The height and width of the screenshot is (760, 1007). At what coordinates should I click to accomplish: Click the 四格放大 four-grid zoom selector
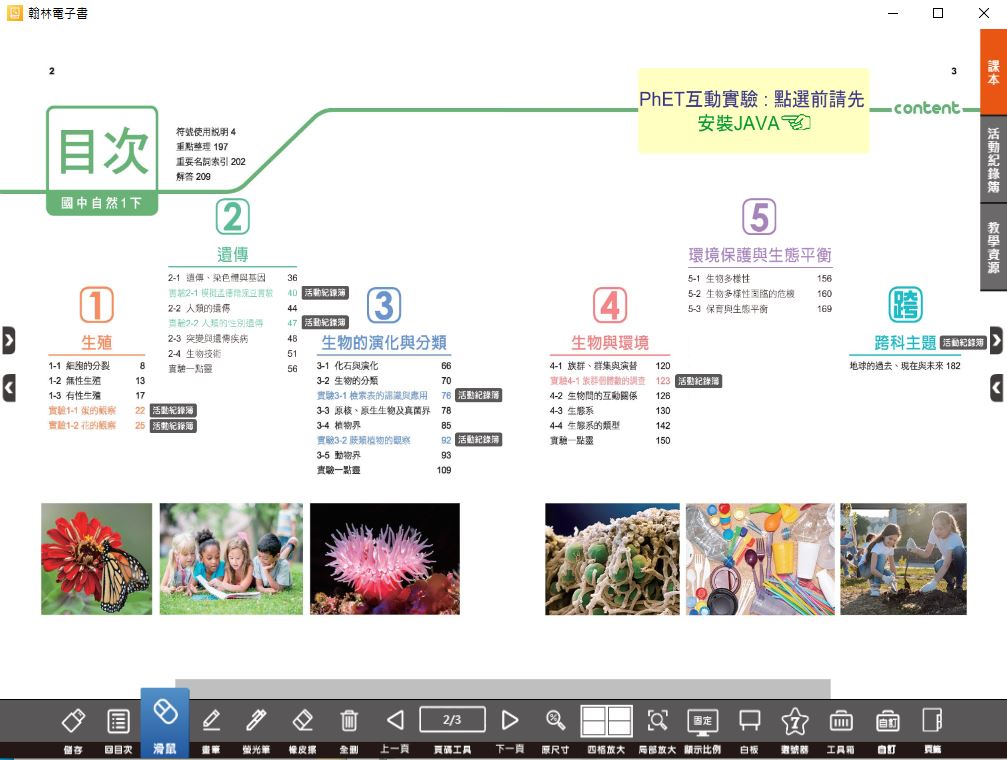point(607,720)
